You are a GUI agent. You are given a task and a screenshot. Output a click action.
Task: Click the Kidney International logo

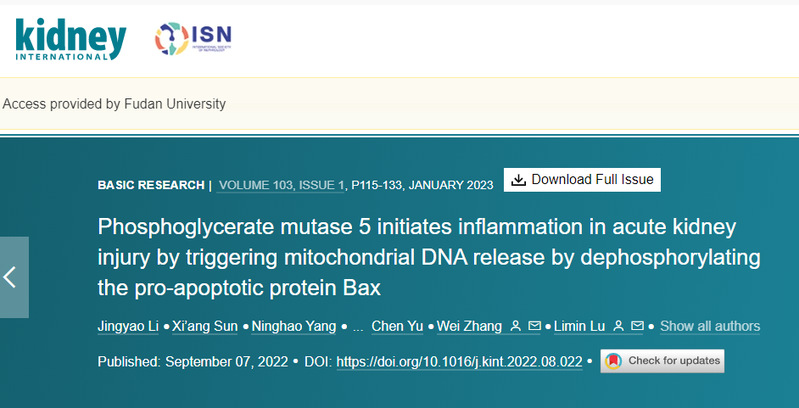pyautogui.click(x=70, y=38)
